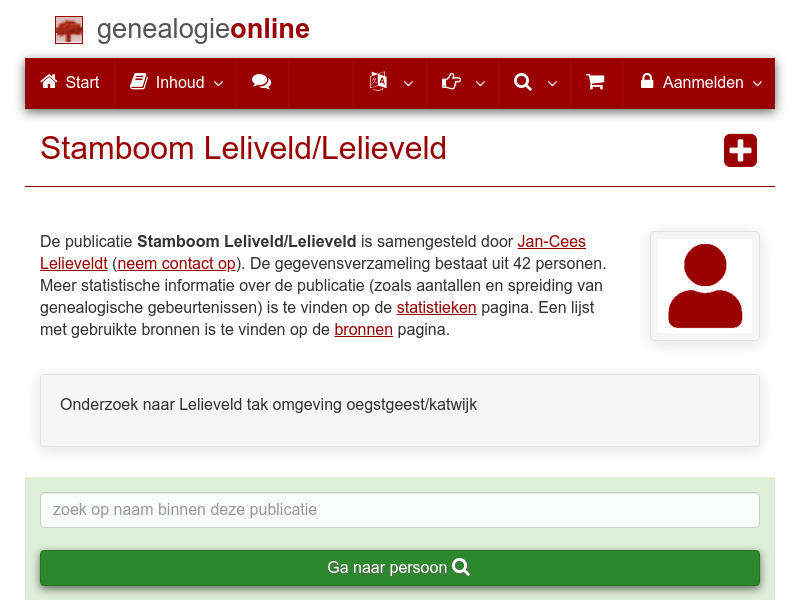The image size is (800, 600).
Task: Click the name search input field
Action: (x=399, y=510)
